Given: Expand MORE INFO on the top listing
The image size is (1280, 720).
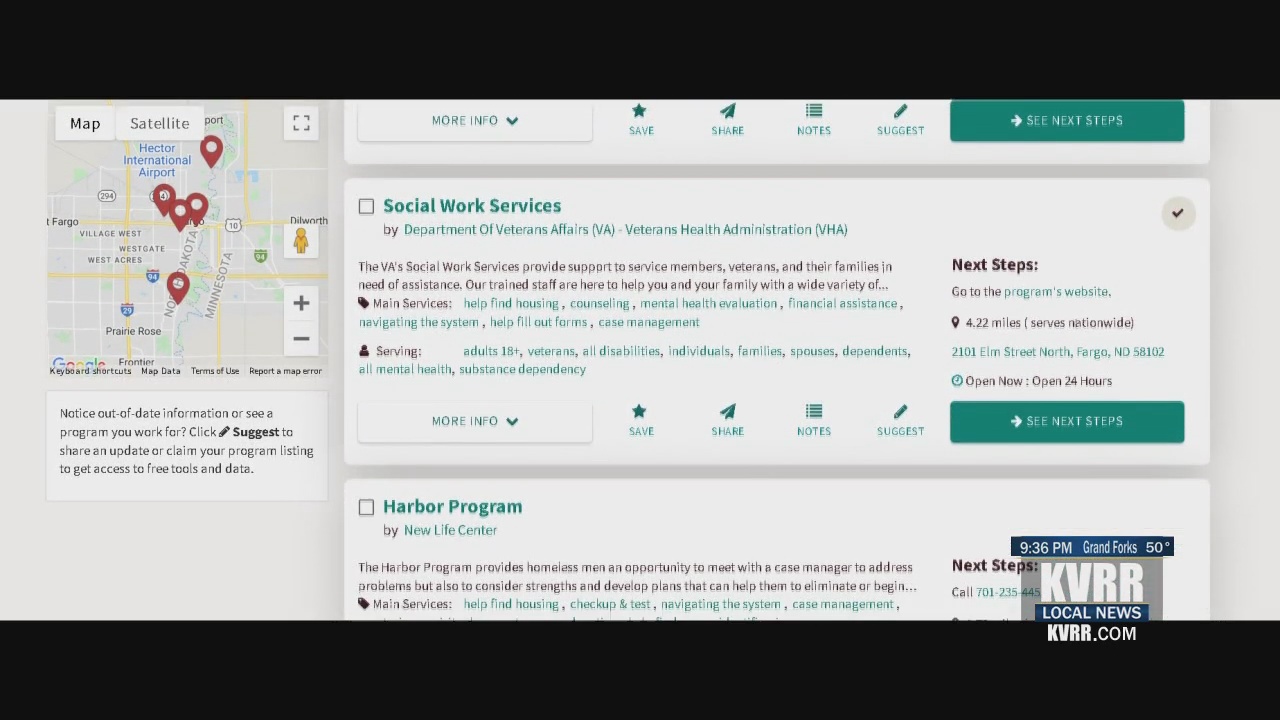Looking at the screenshot, I should 474,120.
